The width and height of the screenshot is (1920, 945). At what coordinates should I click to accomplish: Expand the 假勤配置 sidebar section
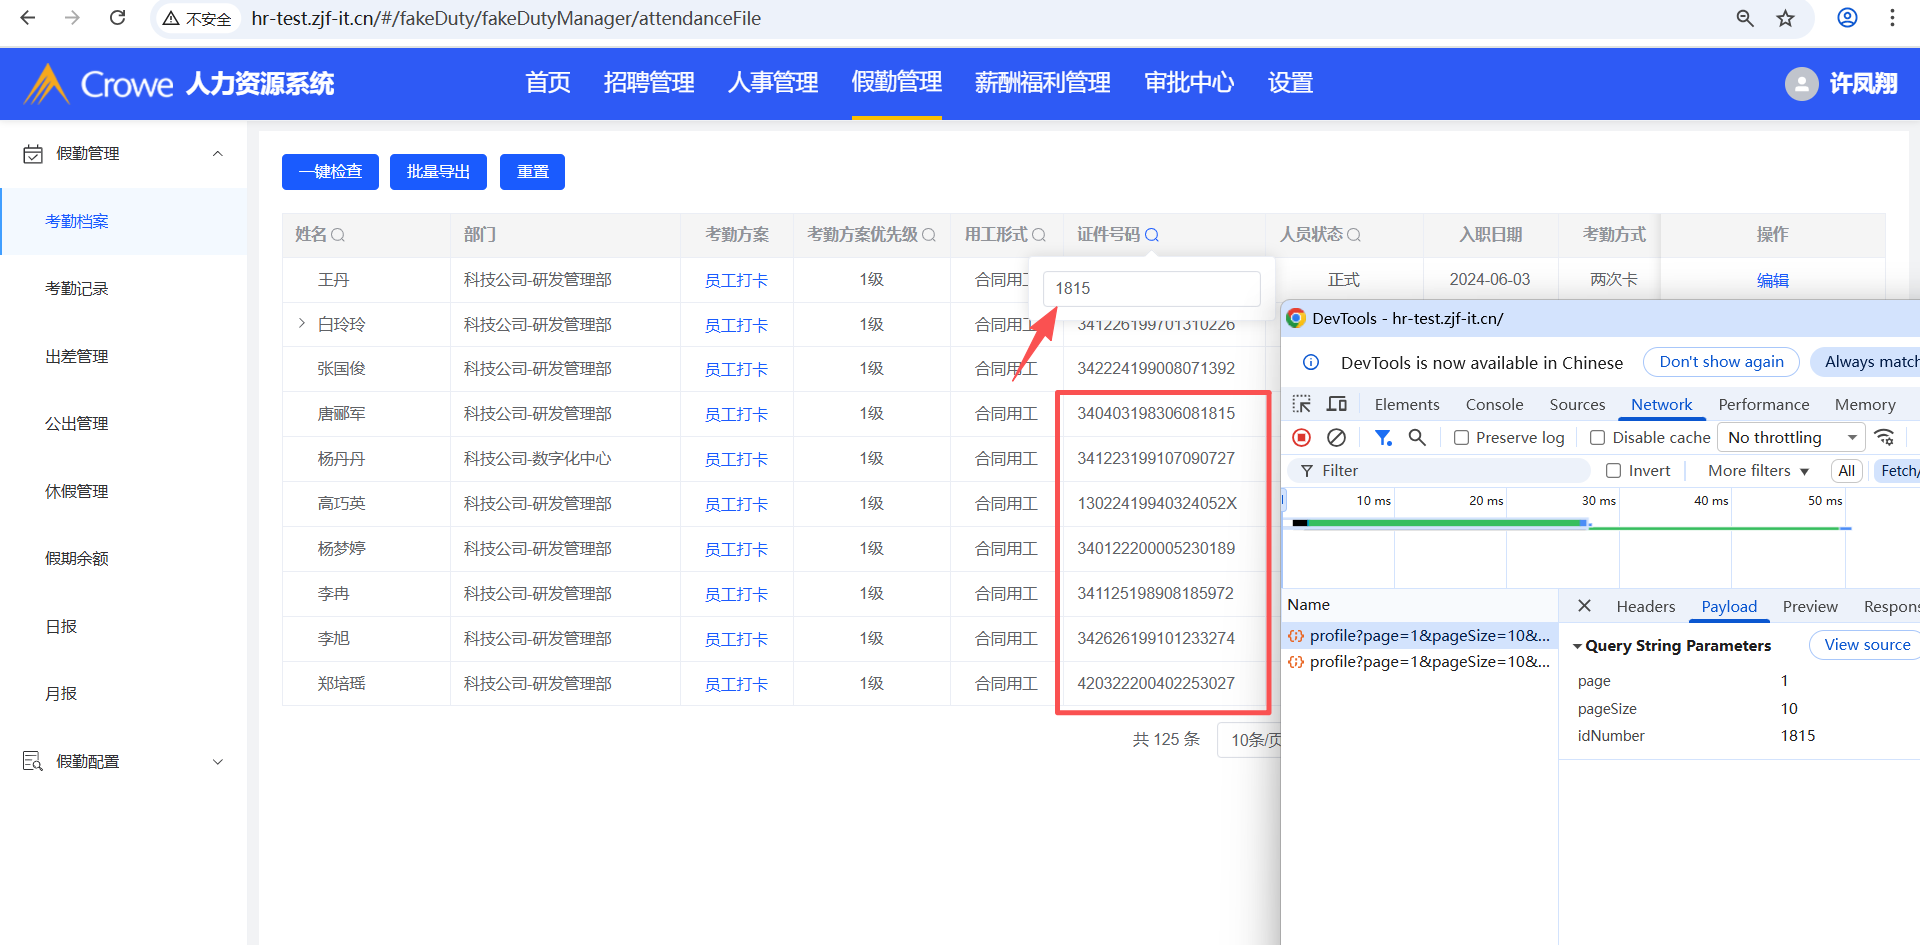coord(218,762)
